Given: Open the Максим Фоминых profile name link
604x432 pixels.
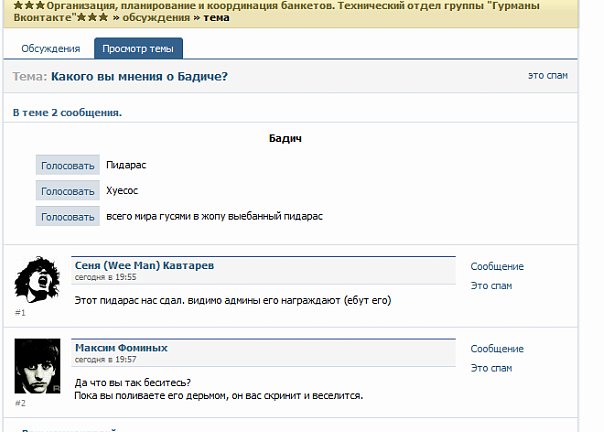Looking at the screenshot, I should (121, 348).
